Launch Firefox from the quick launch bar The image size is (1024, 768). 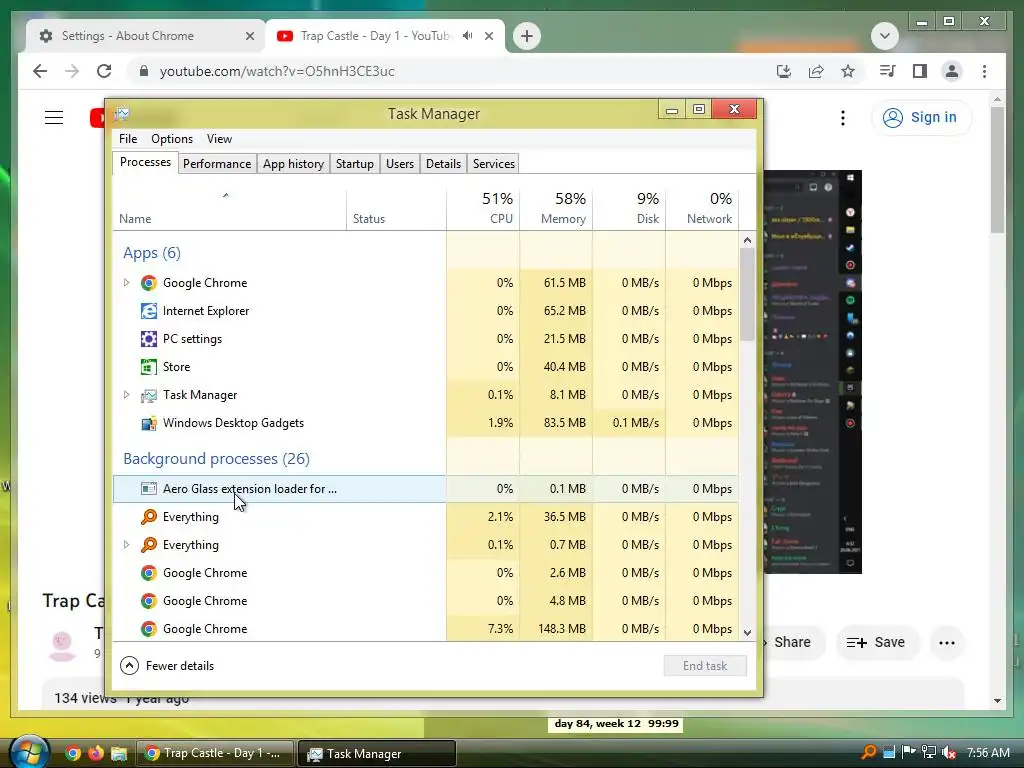(95, 754)
